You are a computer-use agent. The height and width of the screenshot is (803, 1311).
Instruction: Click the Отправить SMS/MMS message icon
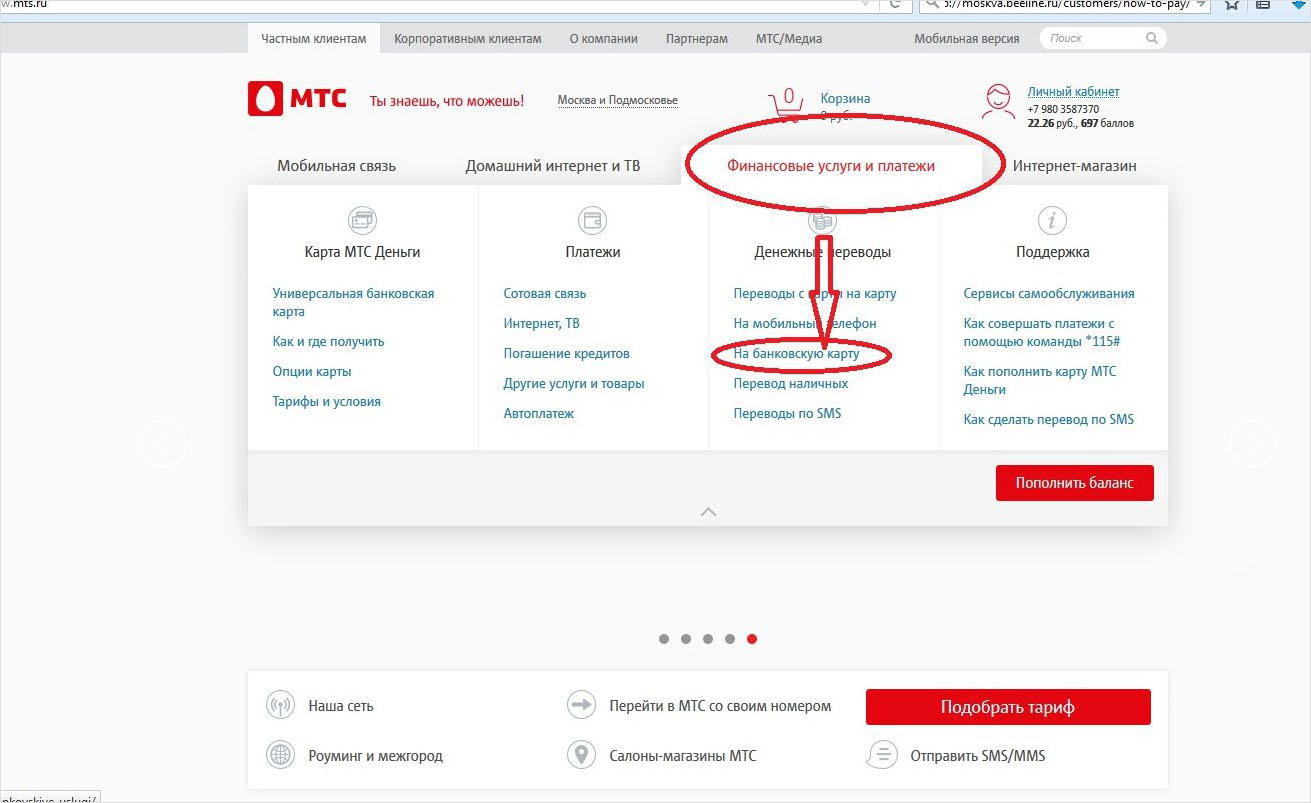click(881, 755)
